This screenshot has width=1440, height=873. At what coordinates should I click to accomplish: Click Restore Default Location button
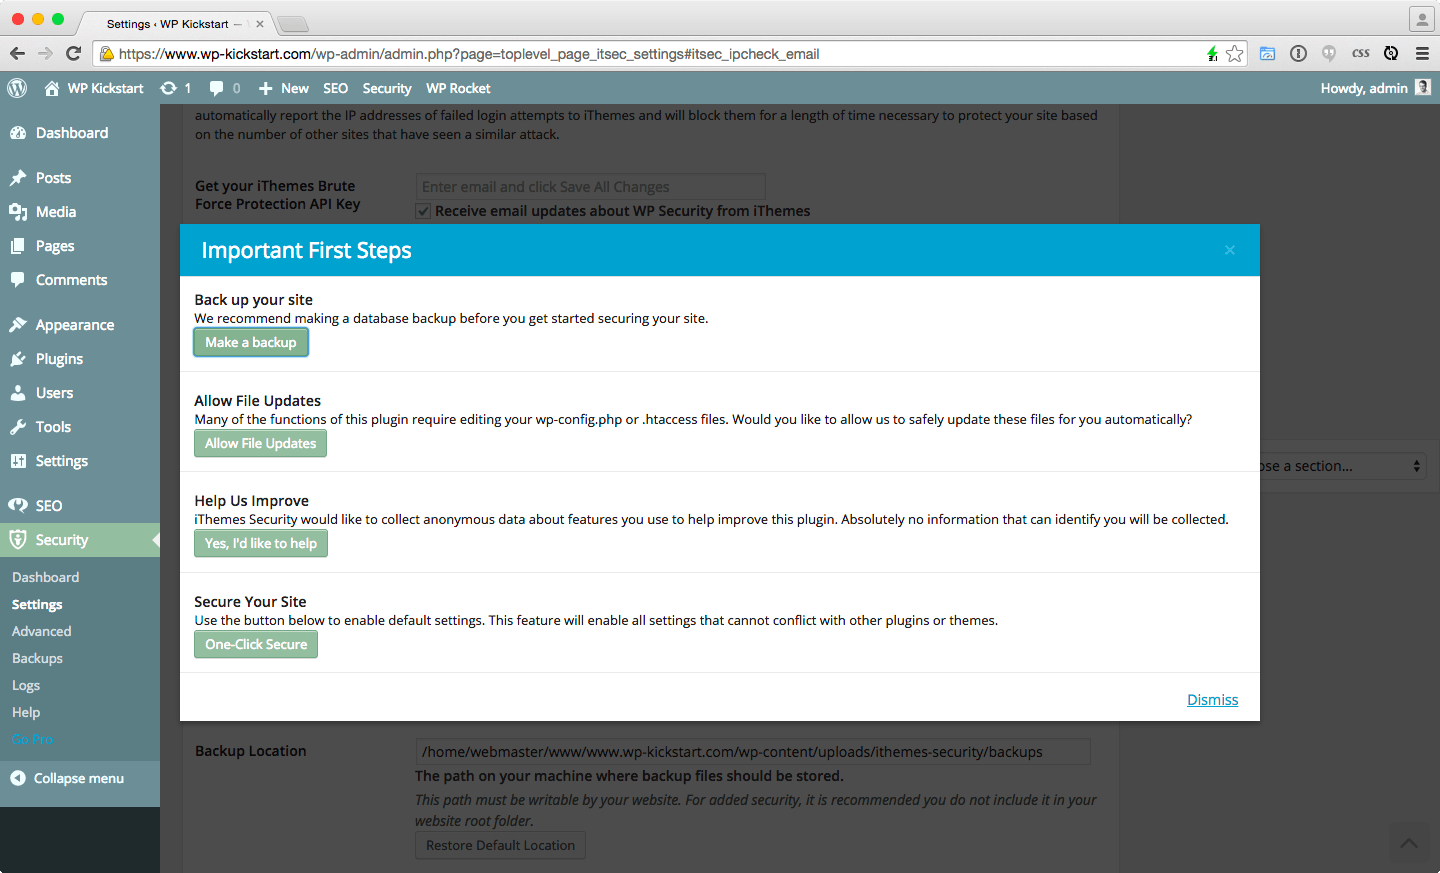[x=500, y=845]
